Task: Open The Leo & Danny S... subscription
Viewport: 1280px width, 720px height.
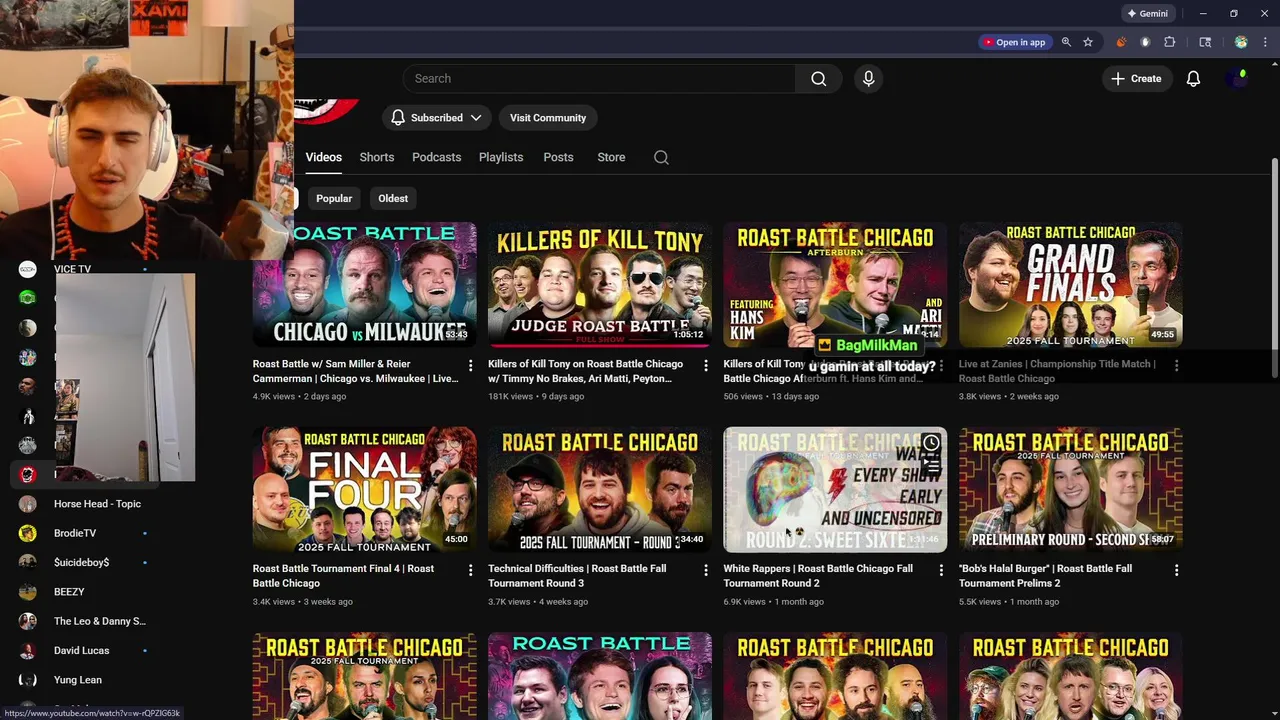Action: (x=99, y=621)
